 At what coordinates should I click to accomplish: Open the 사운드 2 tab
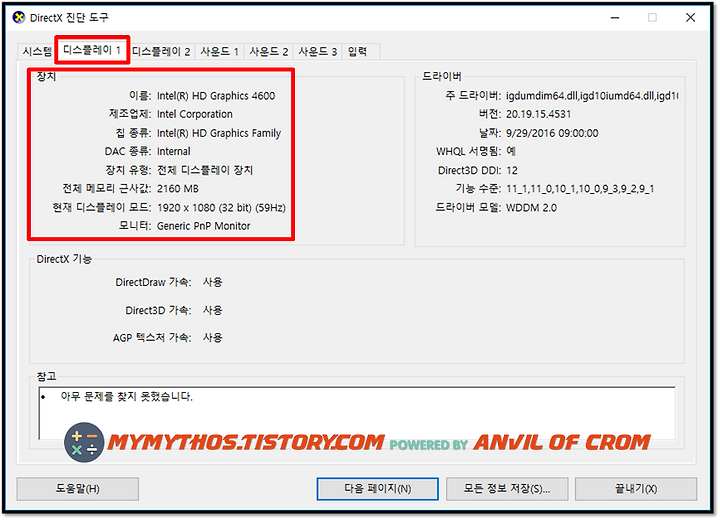269,51
